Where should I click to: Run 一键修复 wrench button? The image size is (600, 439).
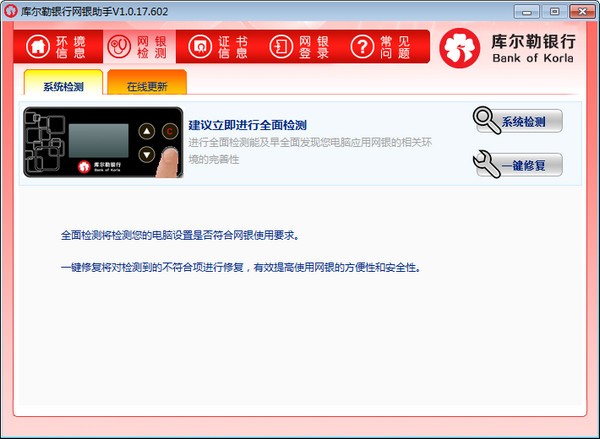pyautogui.click(x=518, y=165)
